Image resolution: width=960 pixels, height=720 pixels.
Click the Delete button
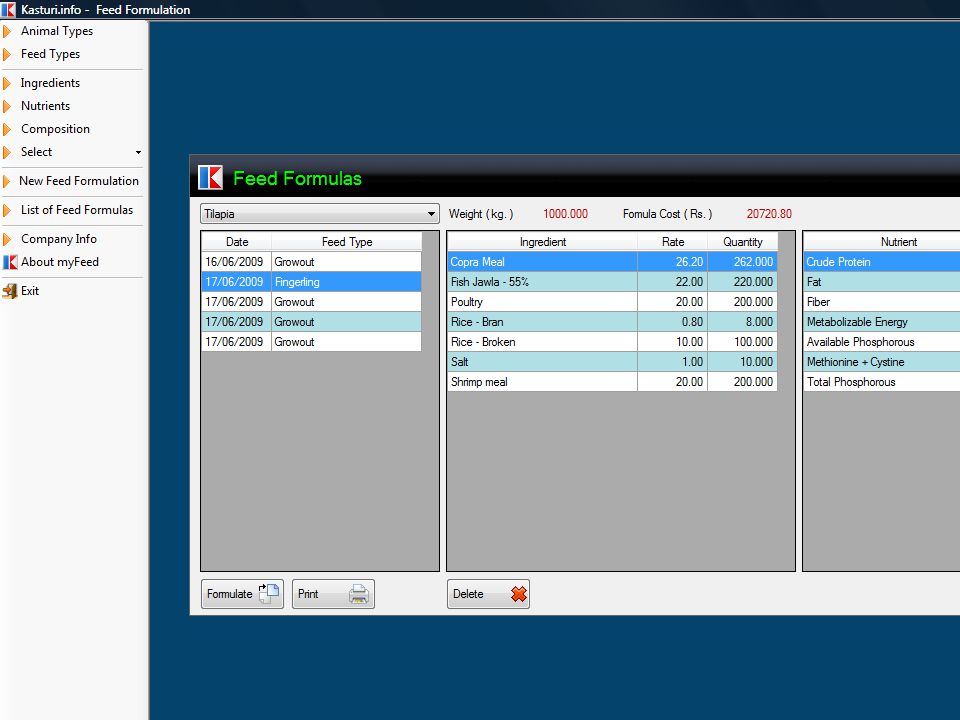click(488, 594)
